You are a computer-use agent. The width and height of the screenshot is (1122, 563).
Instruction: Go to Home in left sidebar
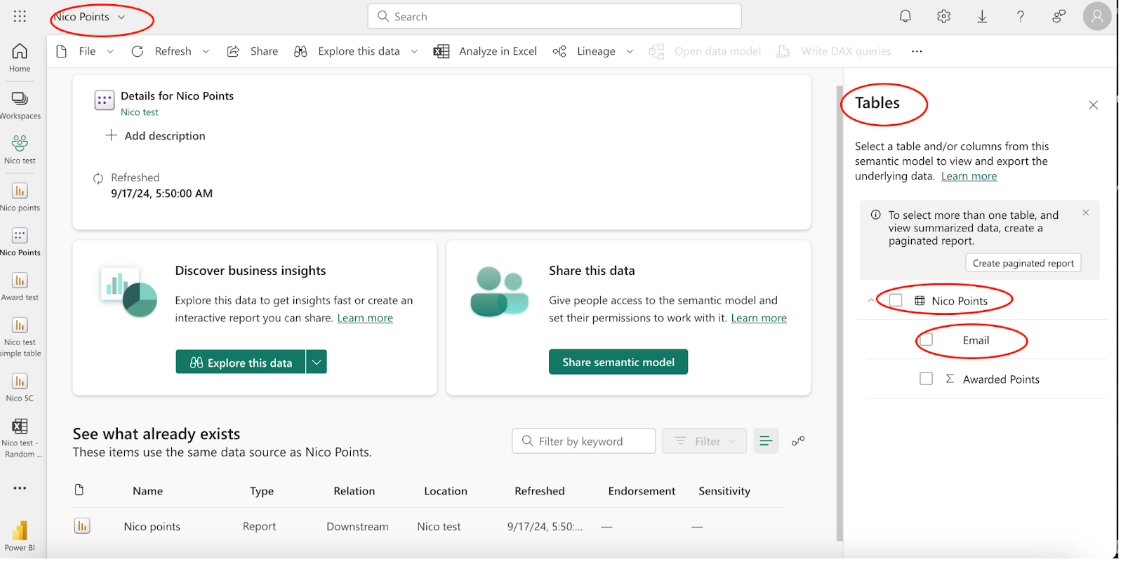tap(20, 57)
